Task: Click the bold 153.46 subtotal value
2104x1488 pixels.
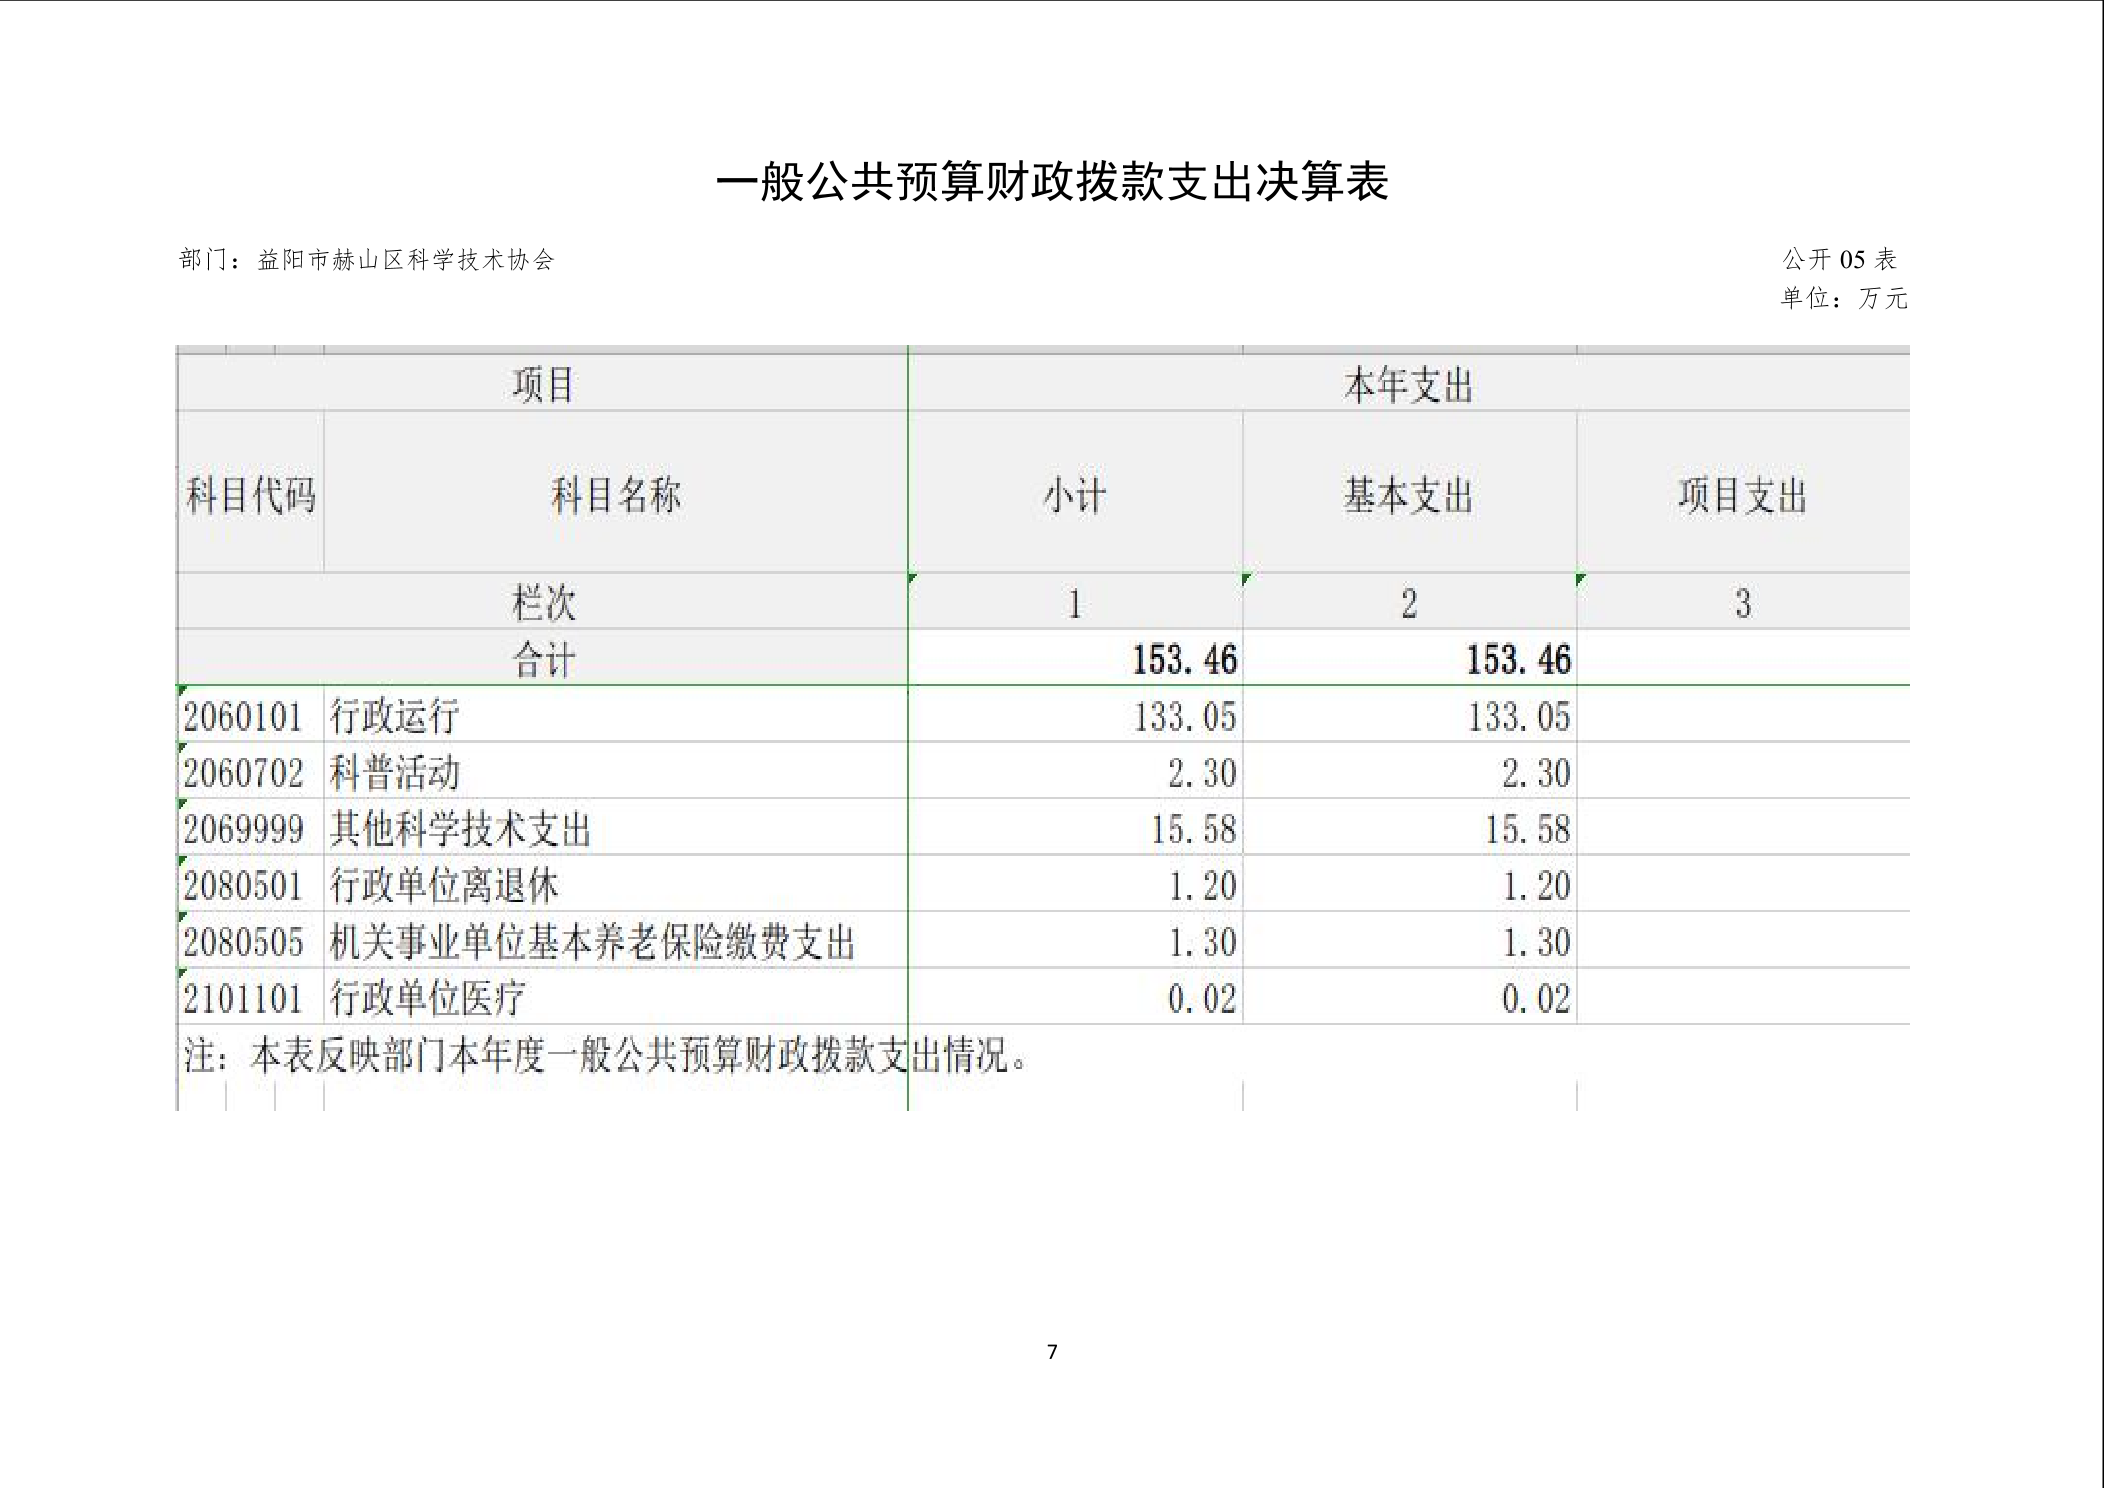Action: [x=1184, y=659]
